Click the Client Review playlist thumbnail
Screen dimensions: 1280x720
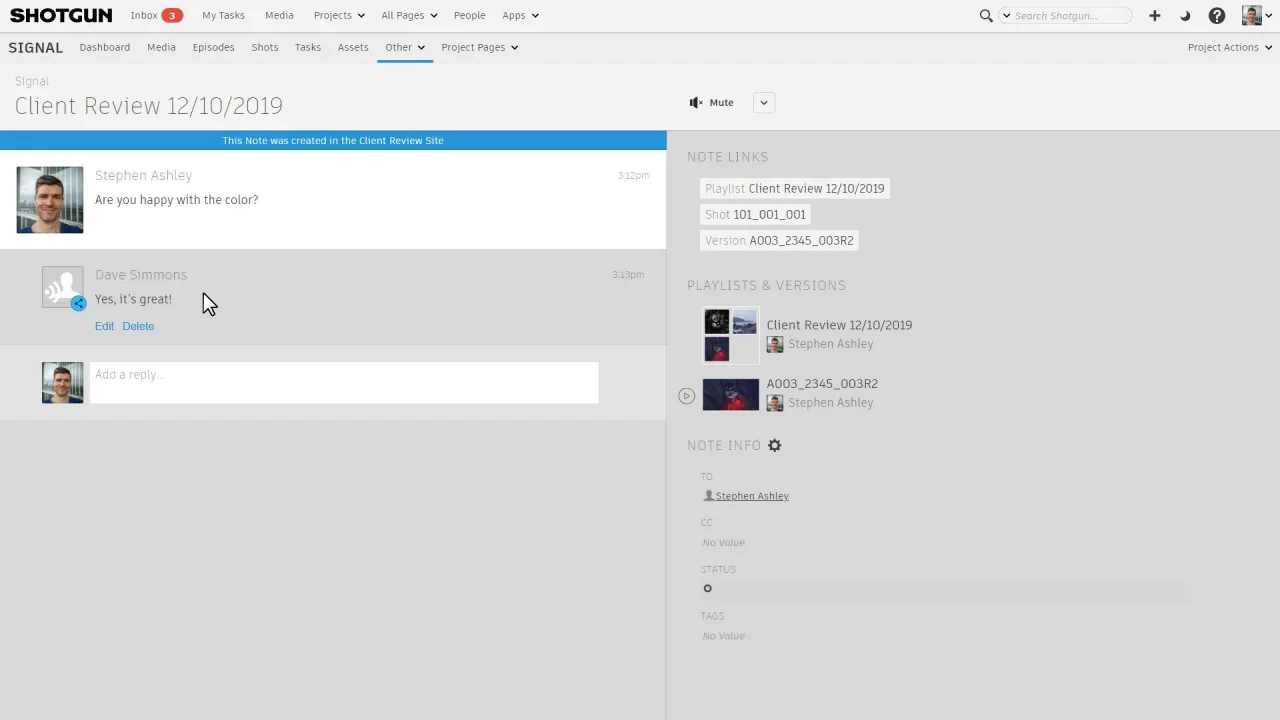[x=730, y=335]
